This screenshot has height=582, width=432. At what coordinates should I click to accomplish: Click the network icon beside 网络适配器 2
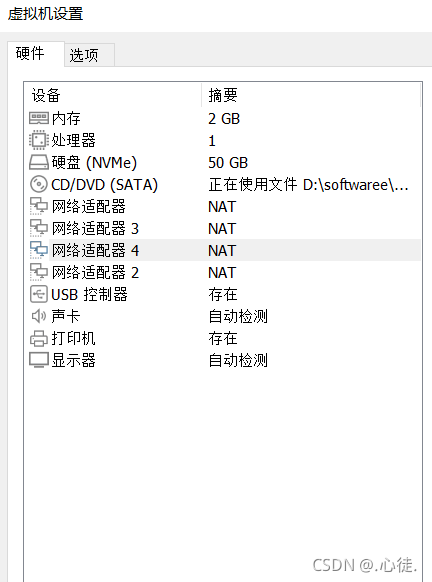39,272
